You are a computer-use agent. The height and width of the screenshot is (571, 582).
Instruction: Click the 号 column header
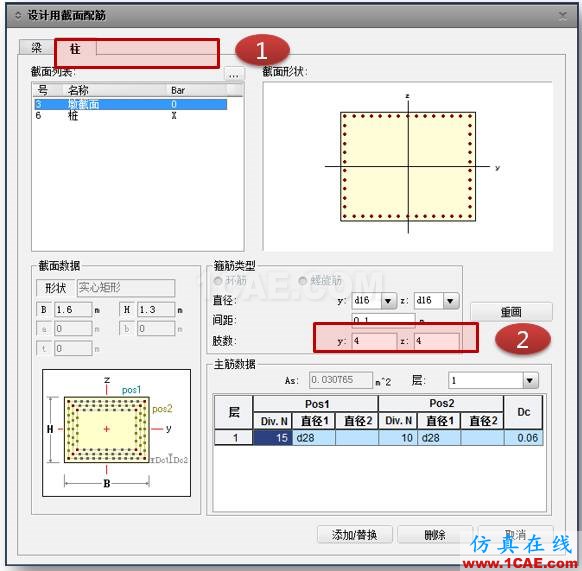tap(48, 90)
